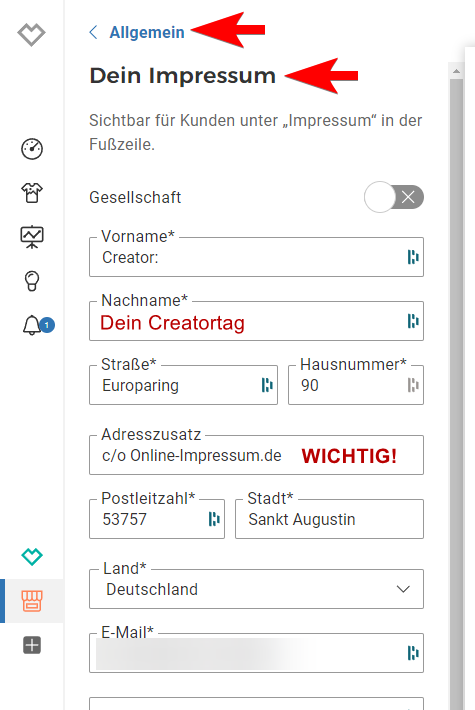The image size is (475, 710).
Task: Click the Hausnummer field showing 90
Action: click(356, 385)
